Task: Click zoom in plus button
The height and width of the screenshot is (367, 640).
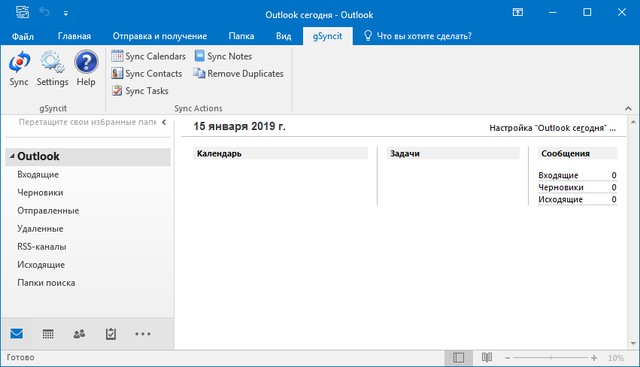Action: tap(594, 358)
